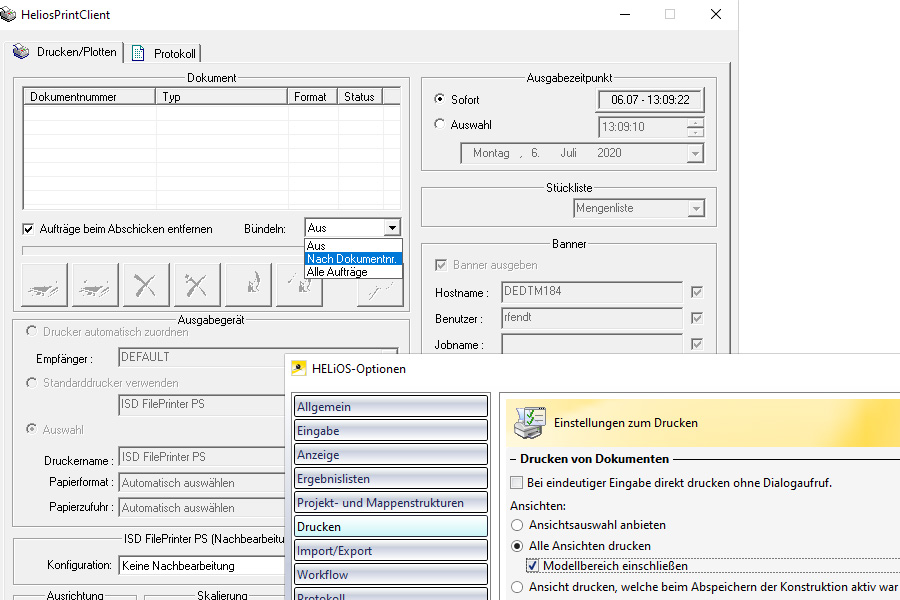Pick Alle Aufträge in the Bündeln list
Screen dimensions: 900x600
(337, 272)
